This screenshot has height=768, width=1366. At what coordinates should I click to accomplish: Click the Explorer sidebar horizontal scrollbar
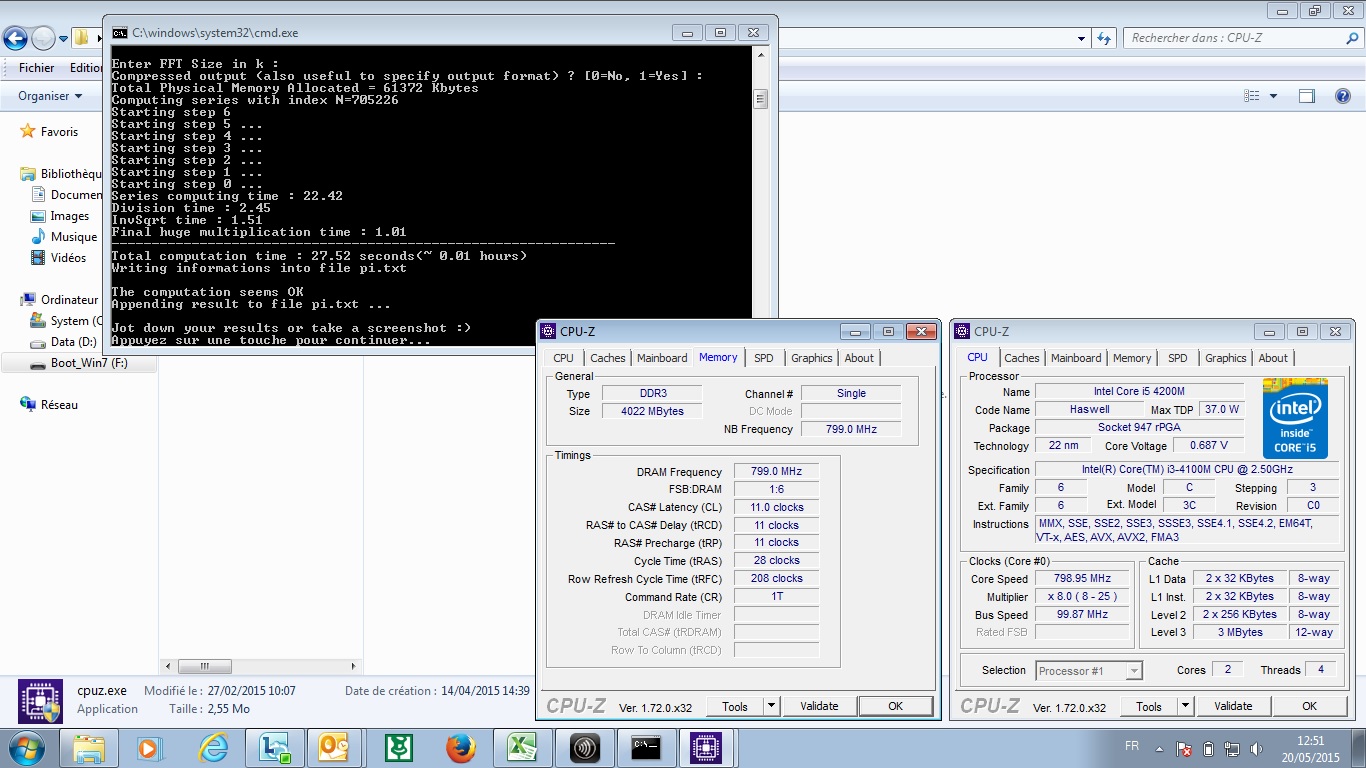tap(262, 666)
